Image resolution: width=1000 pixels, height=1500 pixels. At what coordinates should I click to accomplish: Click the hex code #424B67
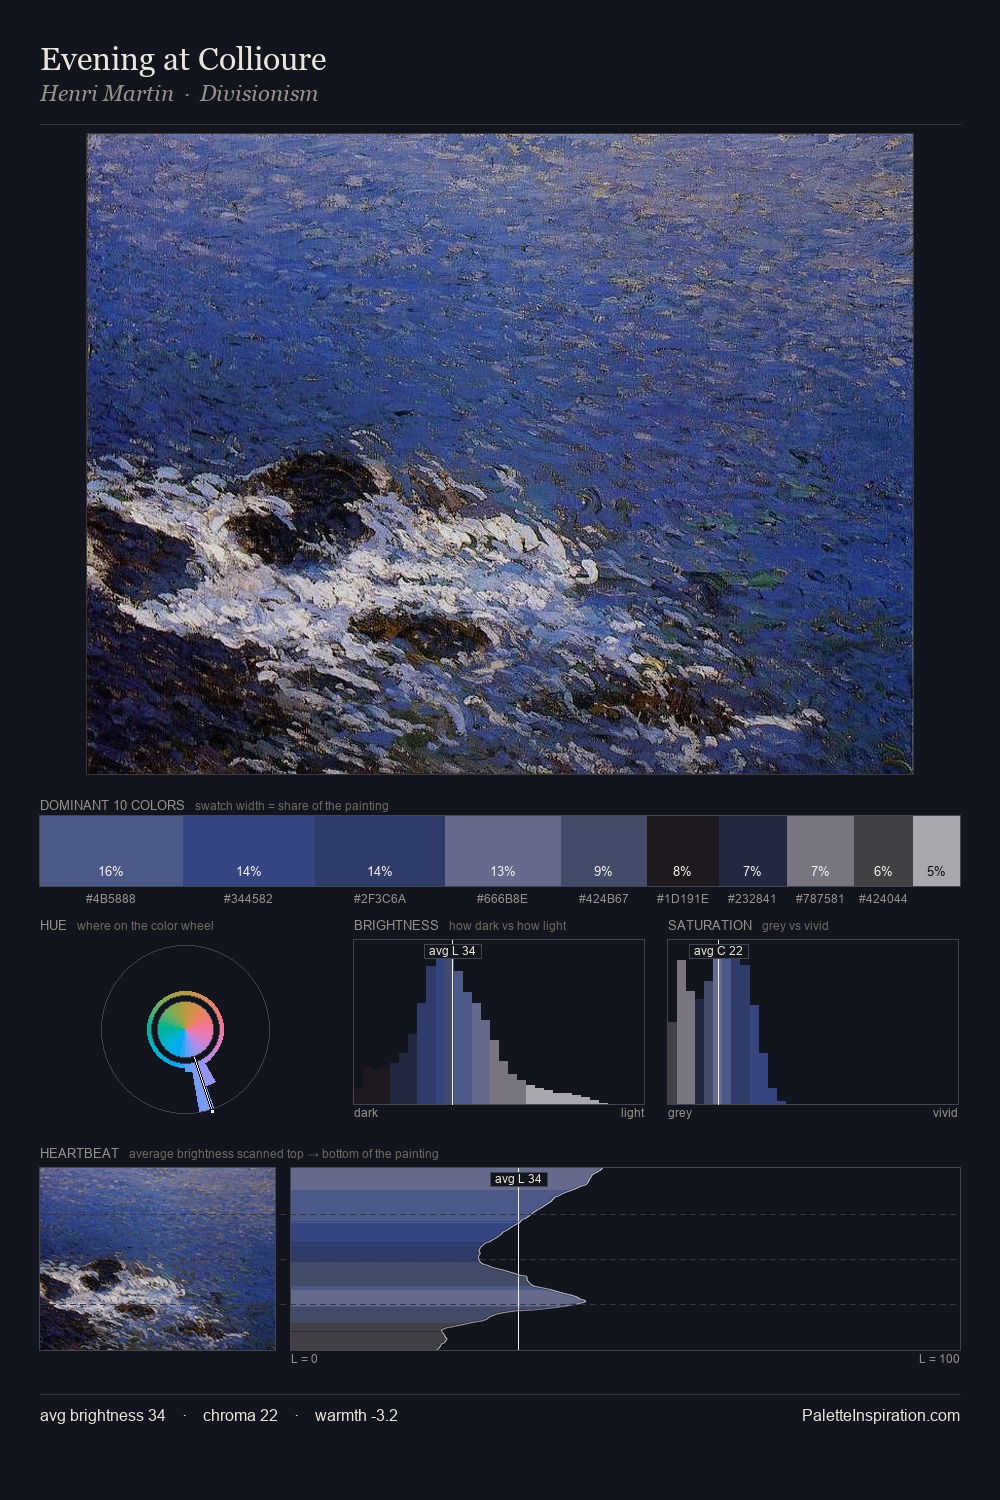click(x=604, y=899)
